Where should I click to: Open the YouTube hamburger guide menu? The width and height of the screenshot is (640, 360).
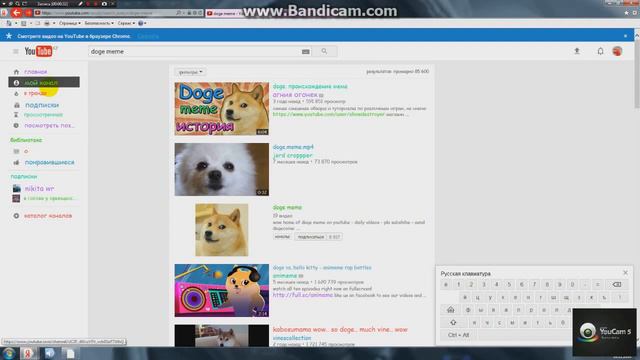coord(16,51)
